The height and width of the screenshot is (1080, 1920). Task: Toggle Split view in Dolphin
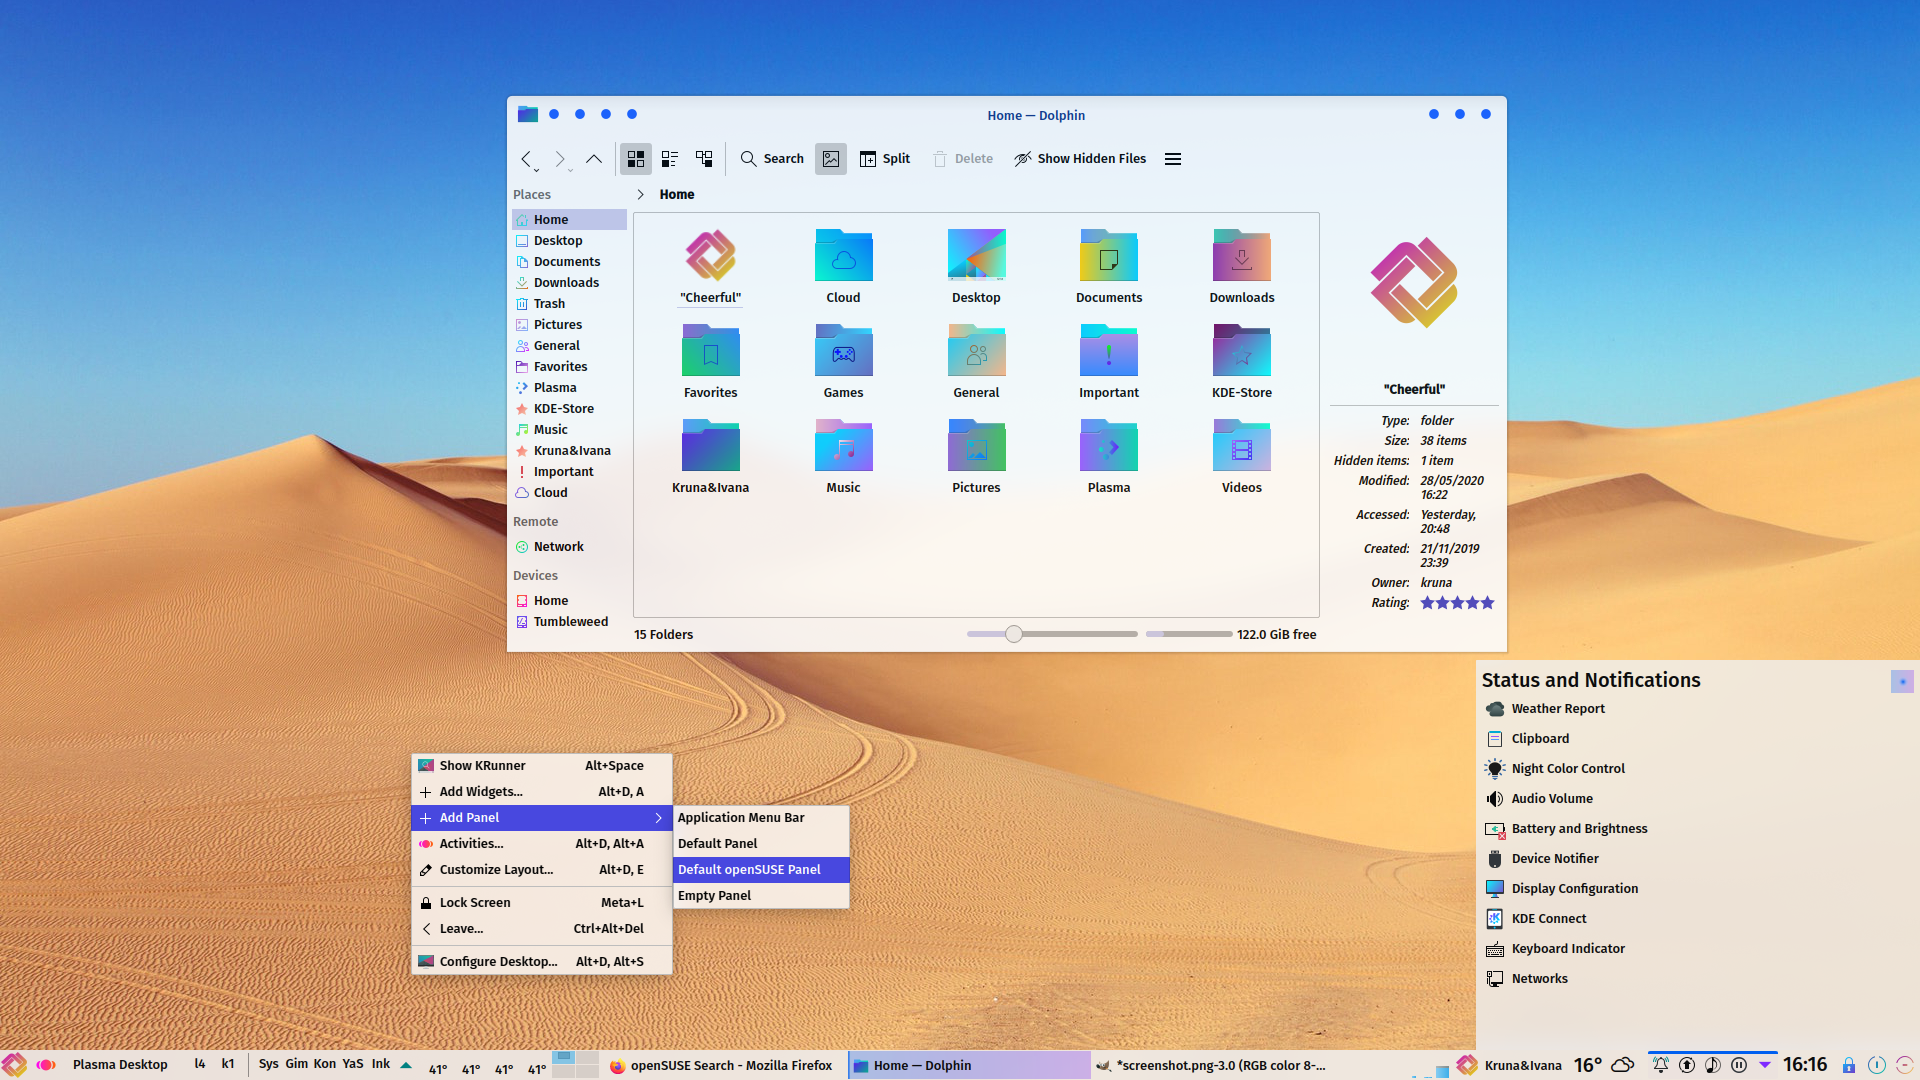point(885,159)
